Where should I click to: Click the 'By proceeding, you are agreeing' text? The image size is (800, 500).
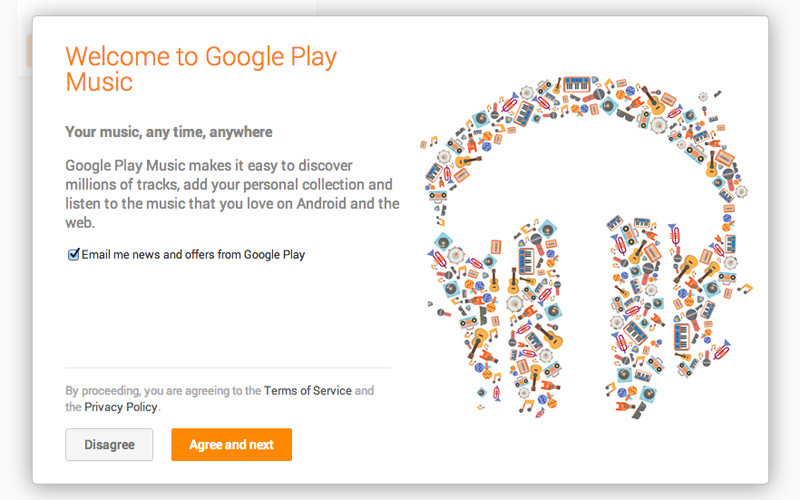pyautogui.click(x=163, y=391)
